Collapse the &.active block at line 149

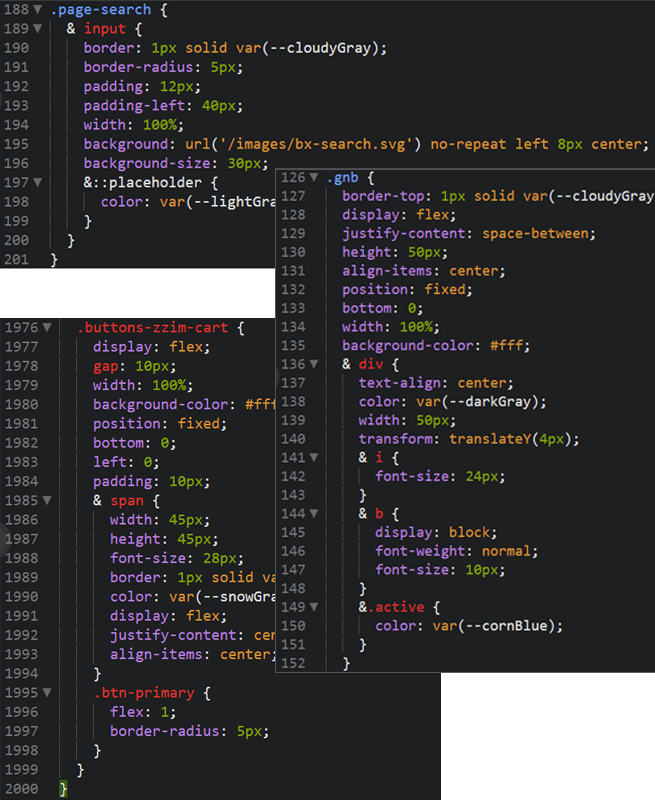coord(314,607)
